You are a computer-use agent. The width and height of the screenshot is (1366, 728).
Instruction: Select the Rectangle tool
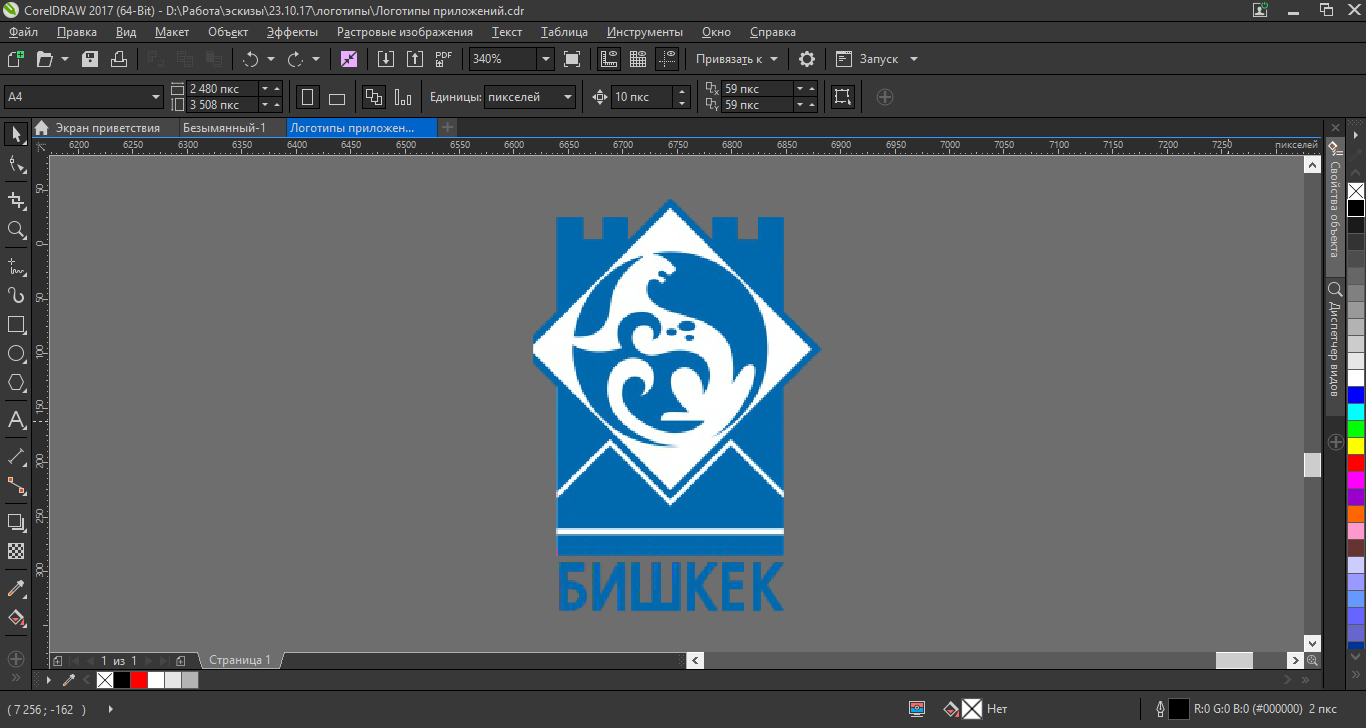[16, 325]
